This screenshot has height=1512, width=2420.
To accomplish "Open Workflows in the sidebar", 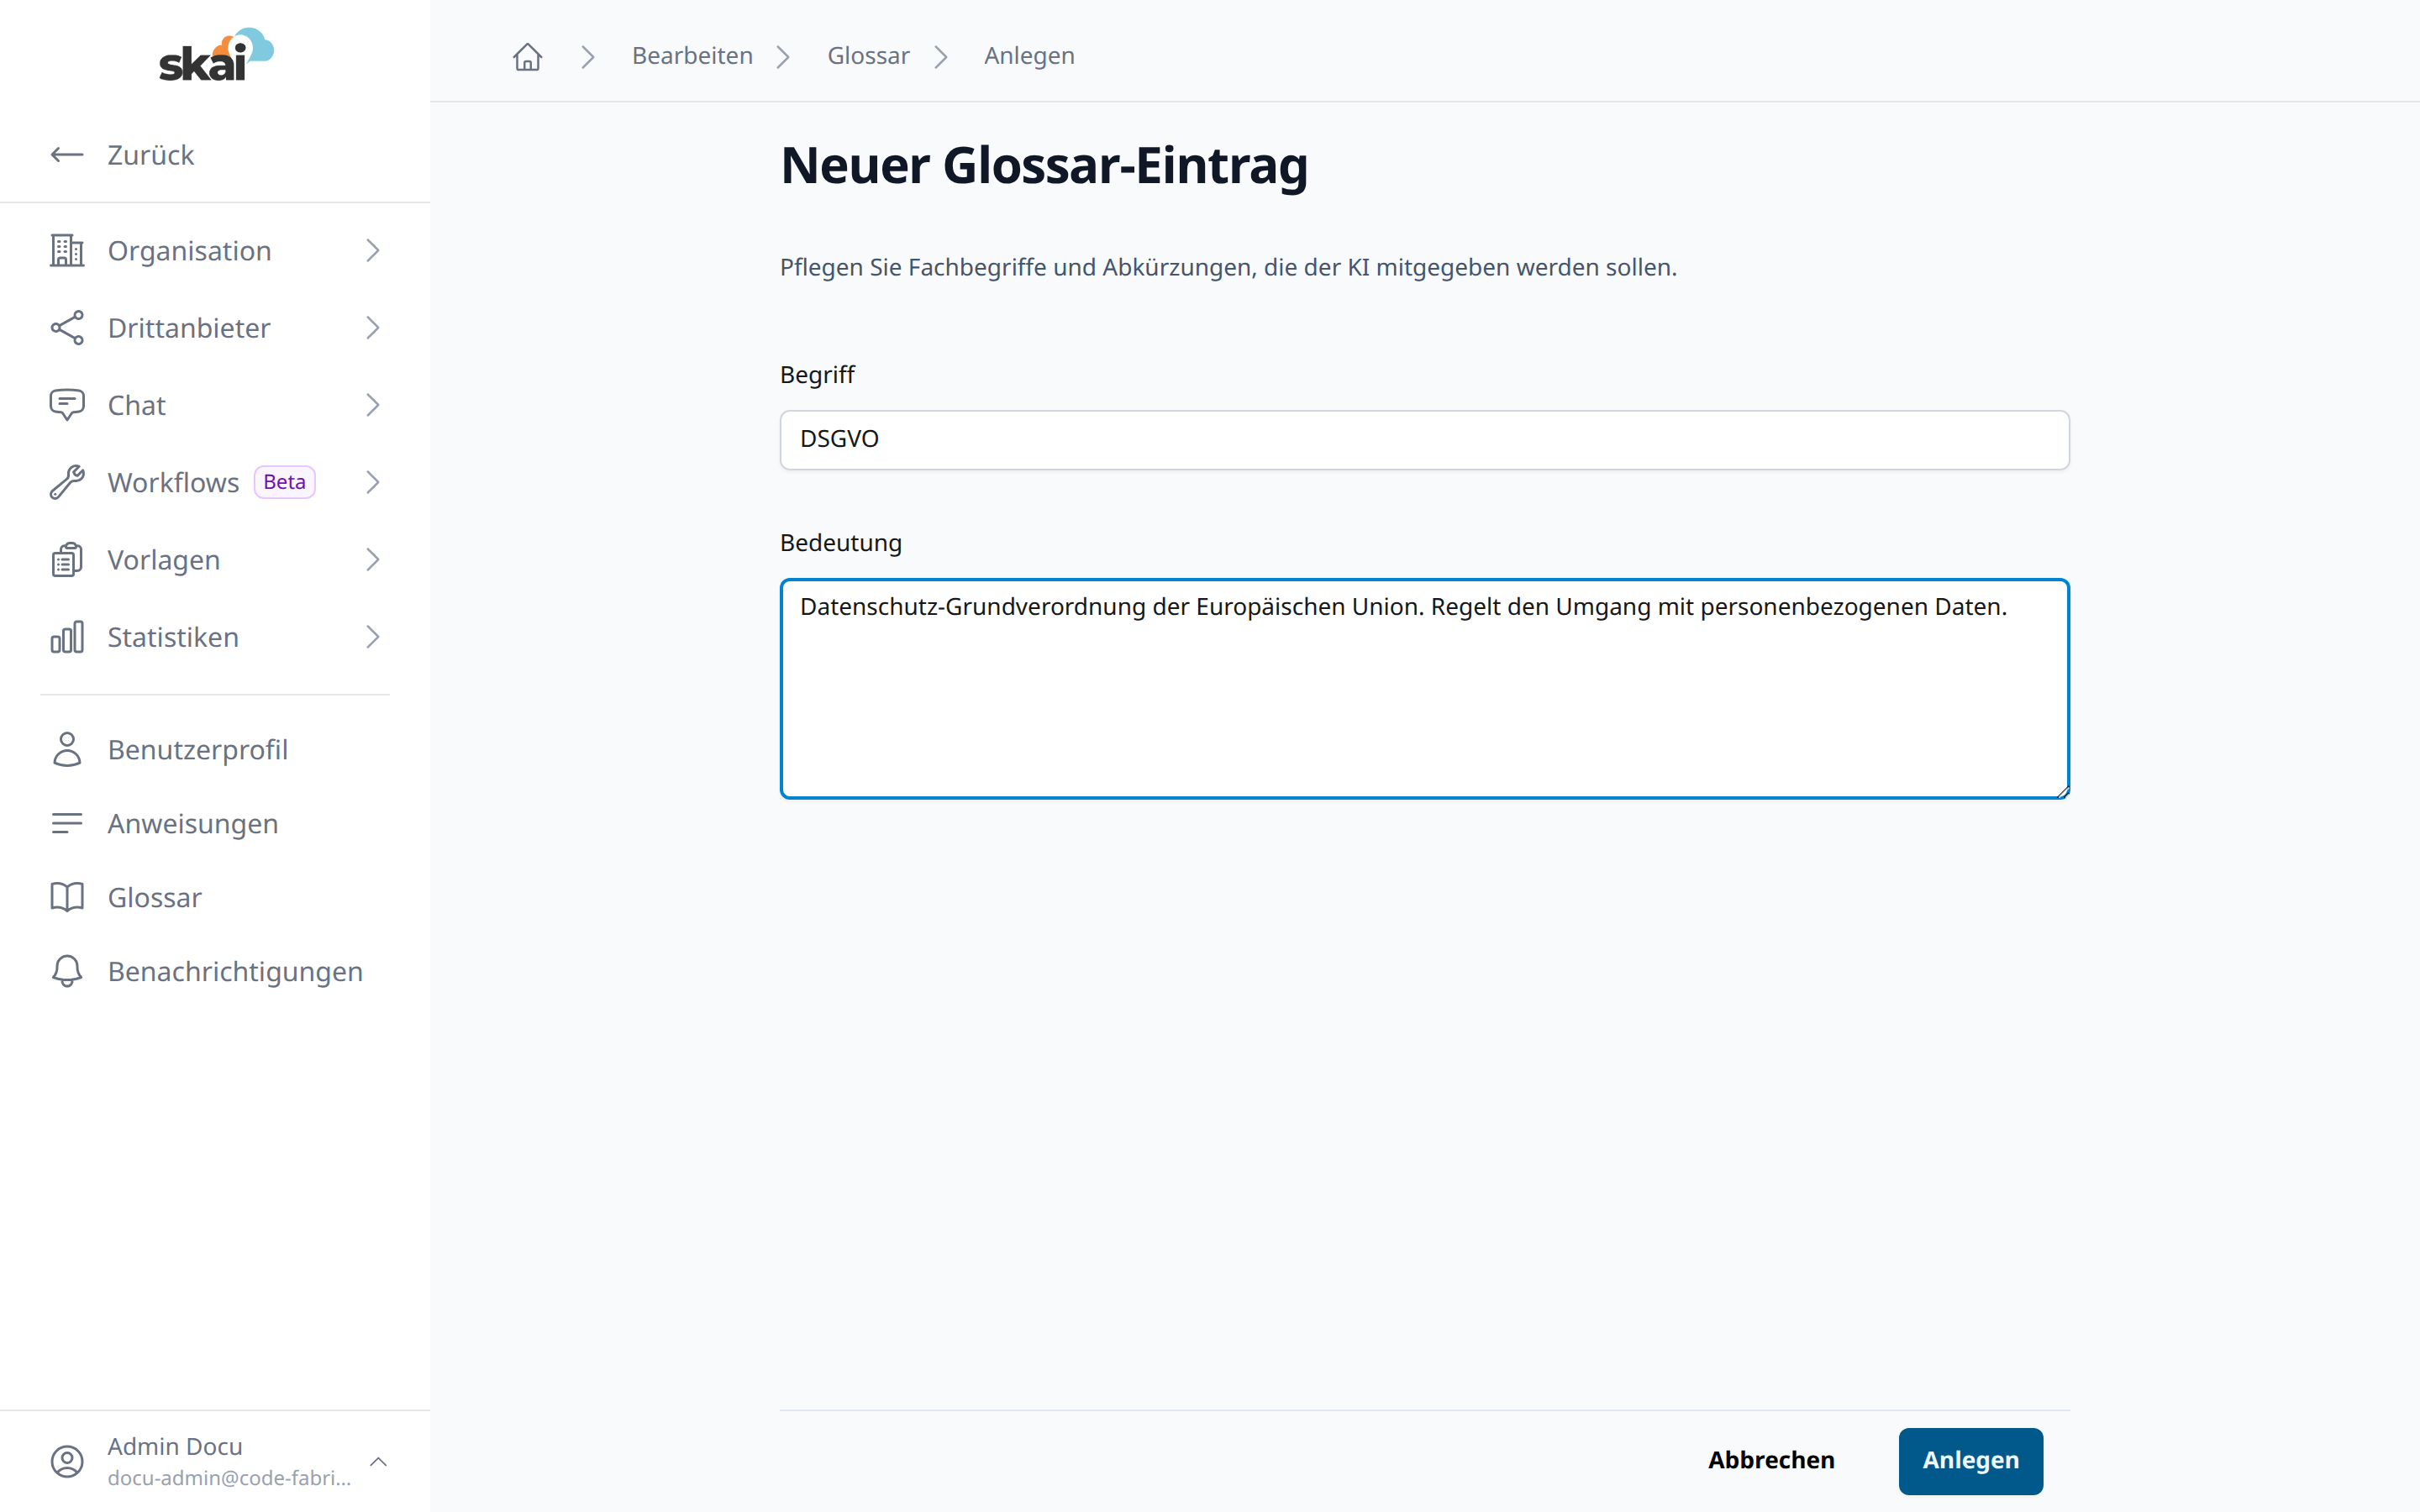I will (x=215, y=482).
